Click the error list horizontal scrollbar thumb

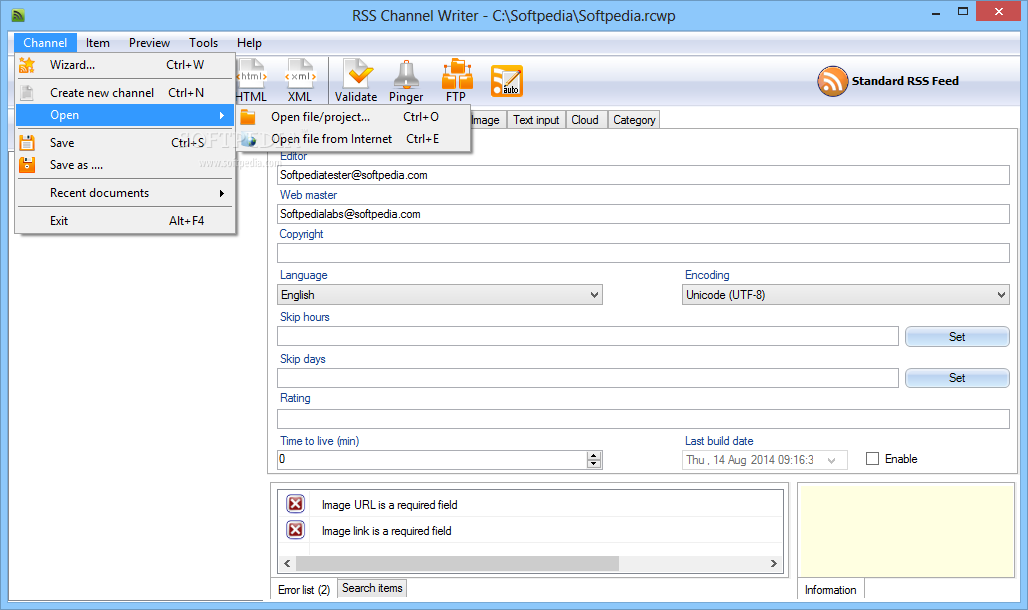(457, 563)
